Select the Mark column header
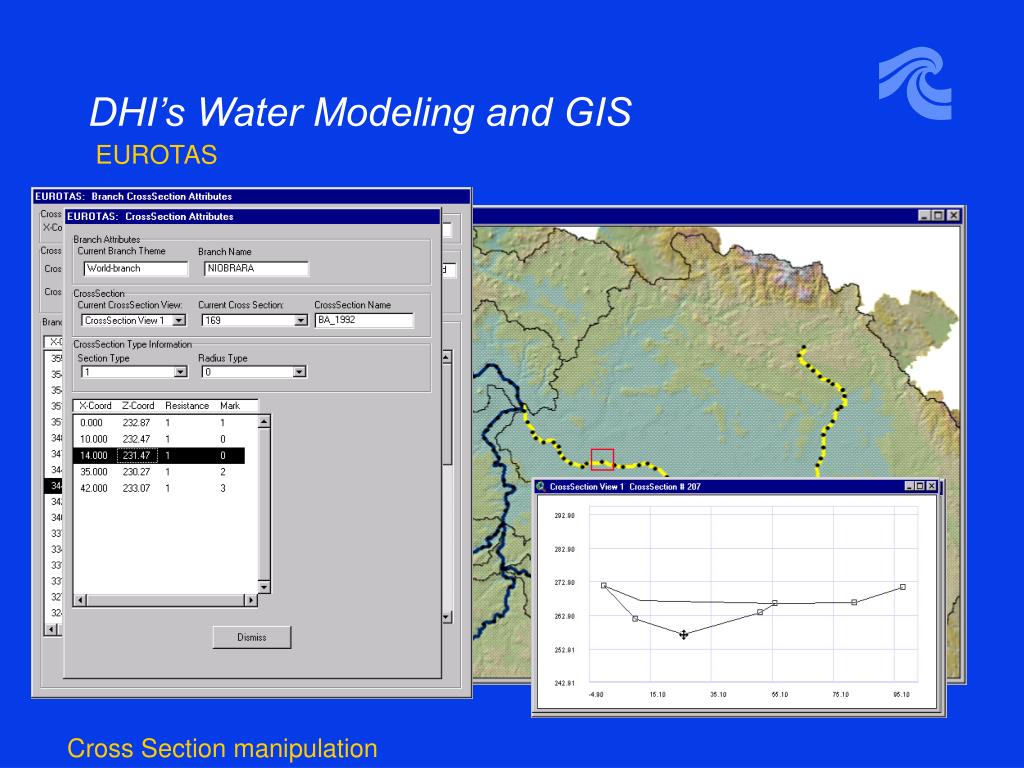The image size is (1024, 768). tap(230, 406)
